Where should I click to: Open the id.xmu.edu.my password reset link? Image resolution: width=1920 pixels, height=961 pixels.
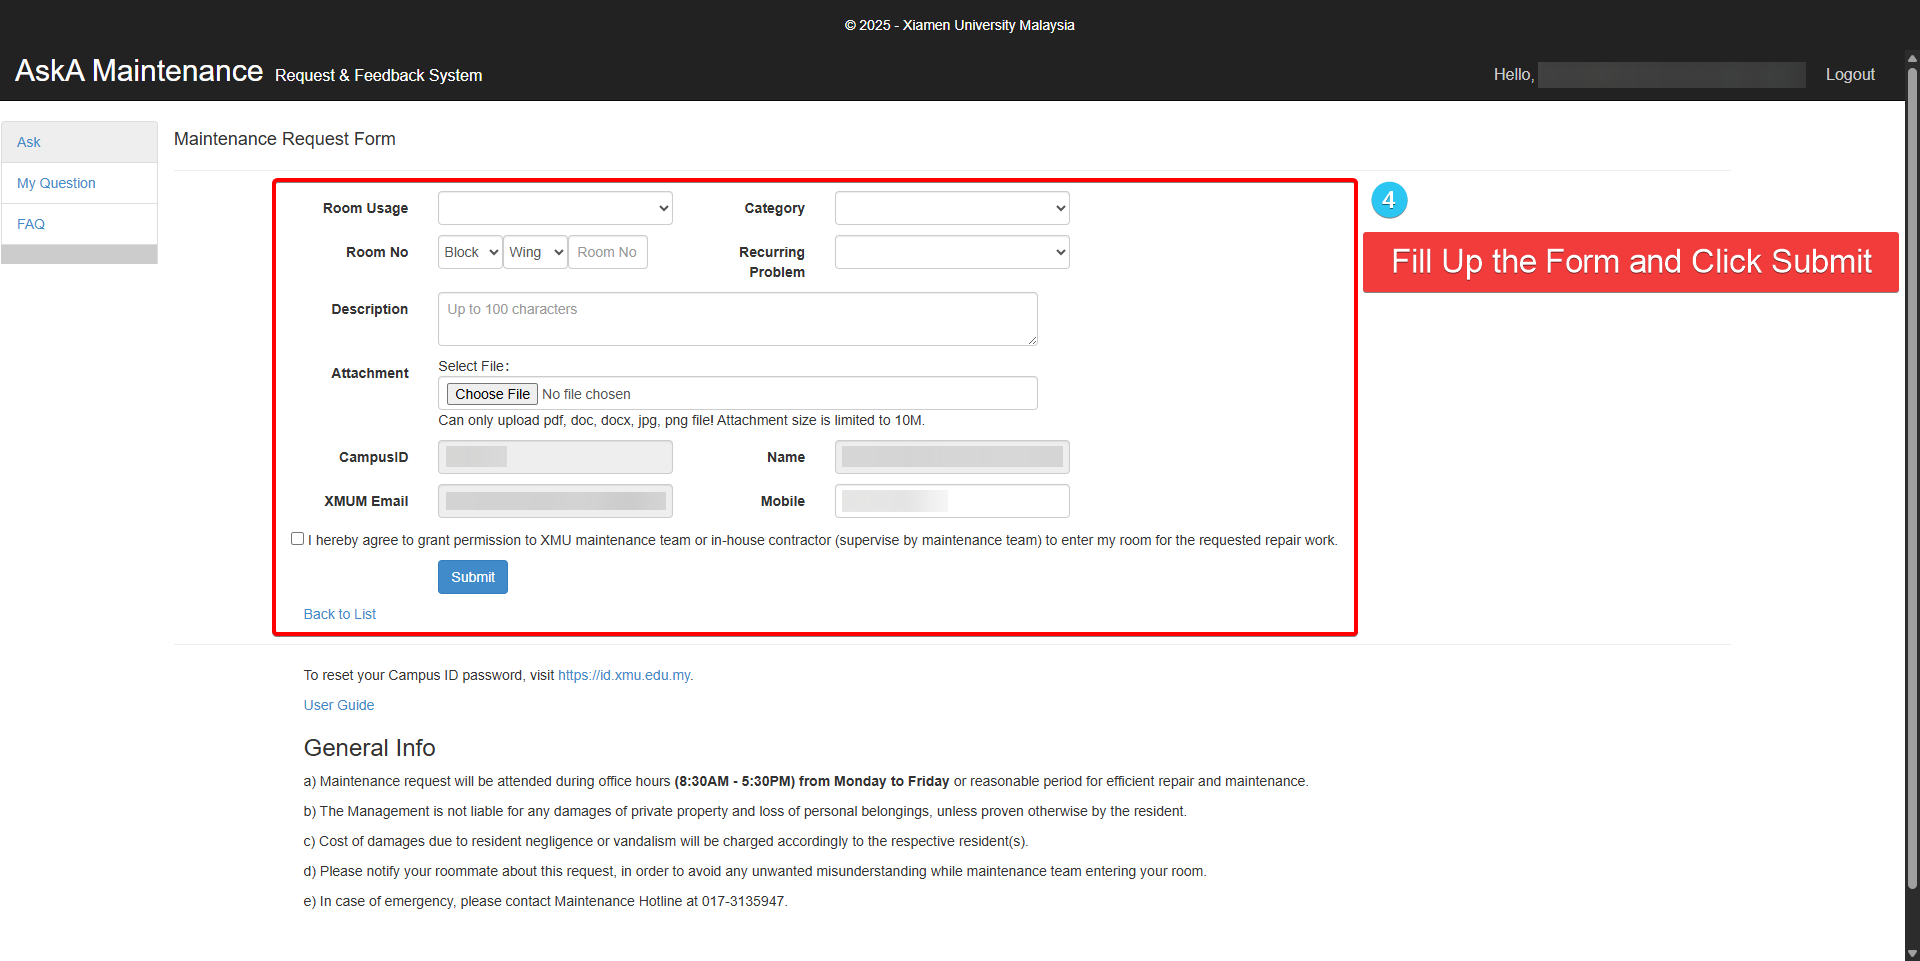tap(624, 675)
